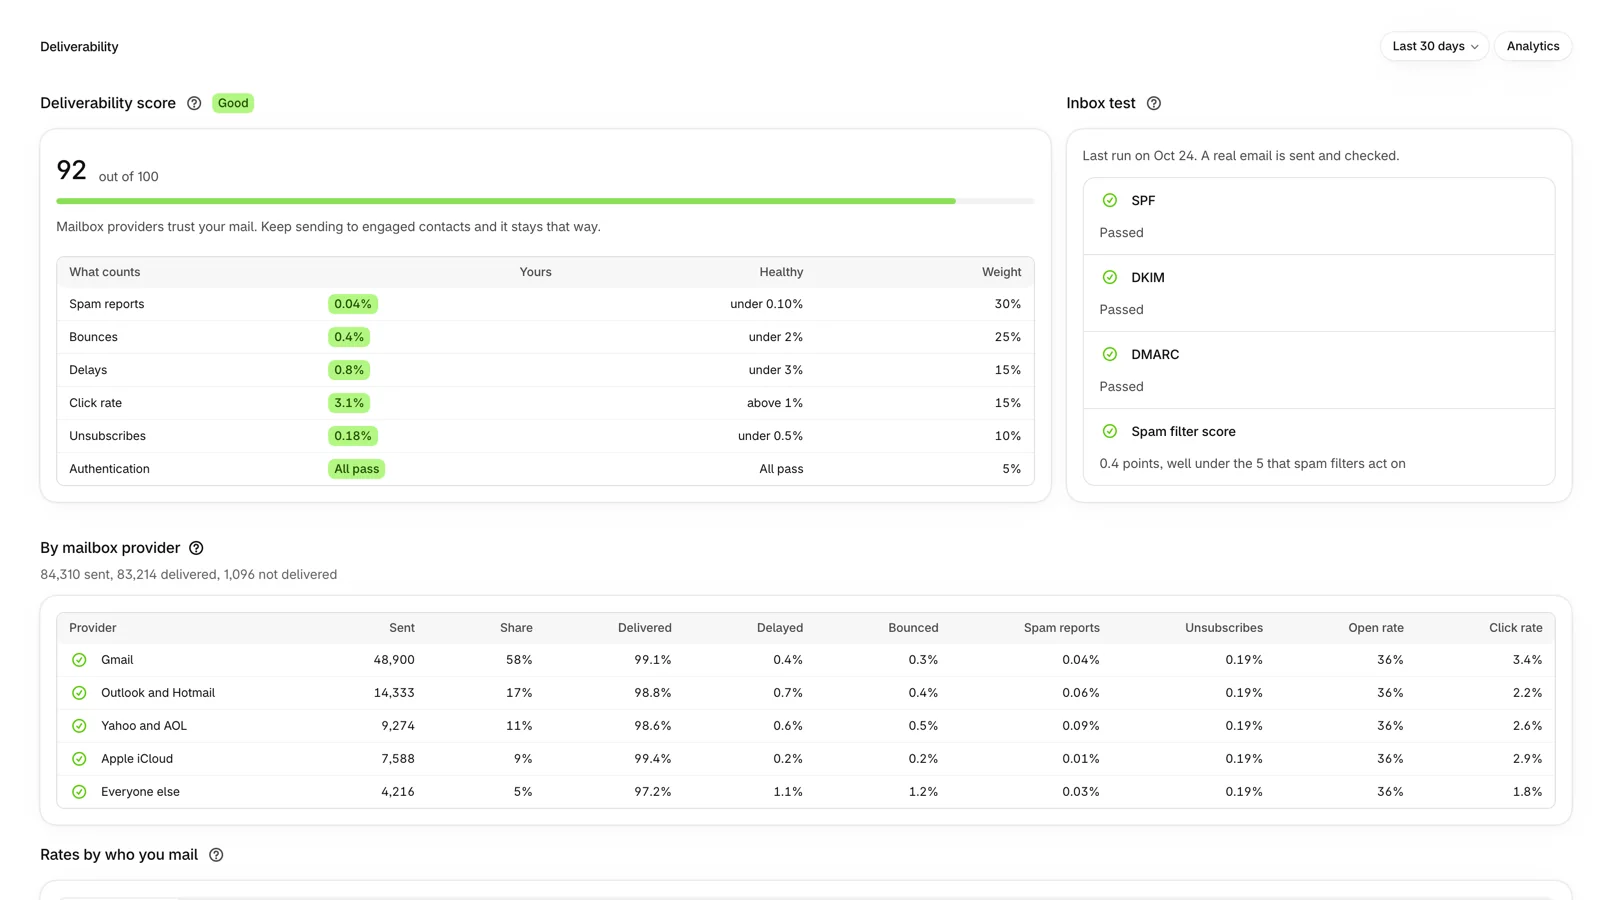Click DKIM passed check icon
This screenshot has width=1600, height=900.
(1110, 277)
